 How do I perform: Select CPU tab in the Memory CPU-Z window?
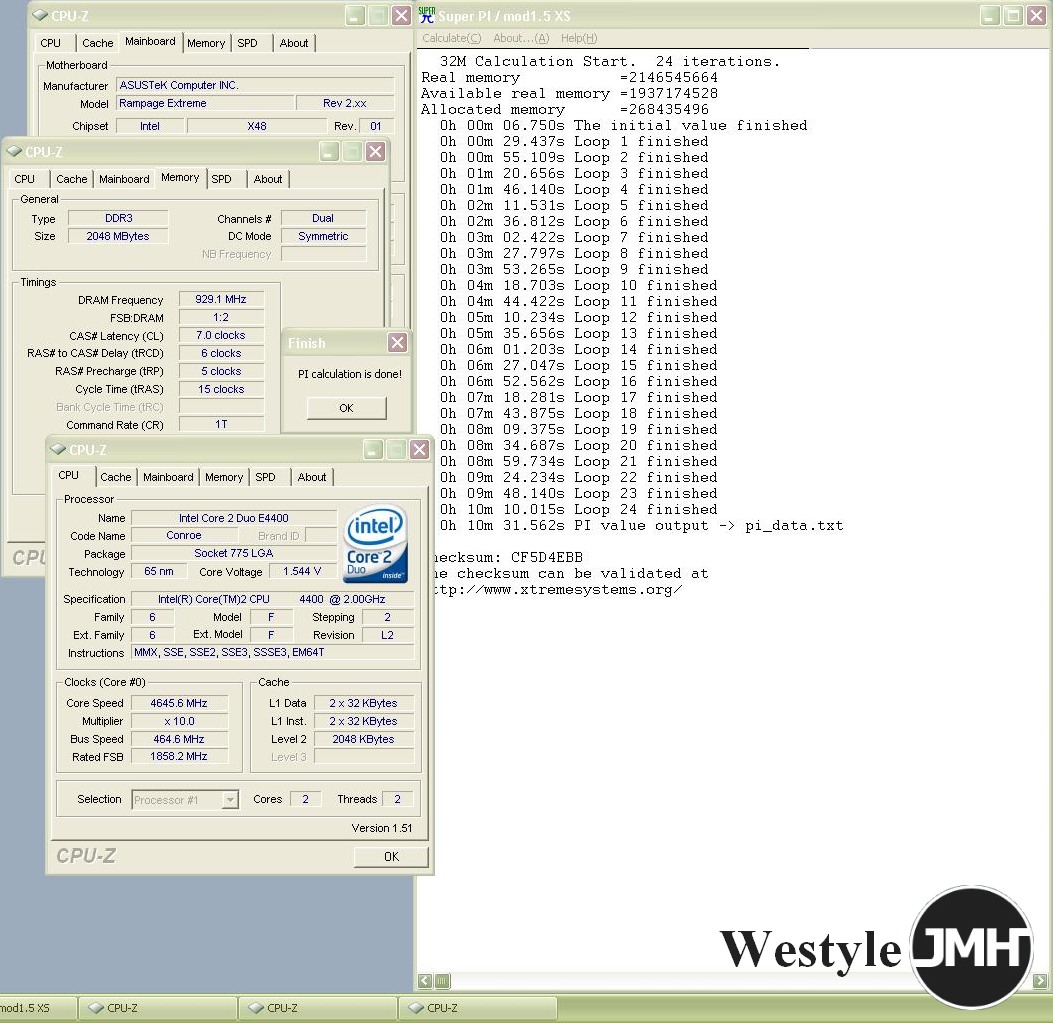(24, 179)
